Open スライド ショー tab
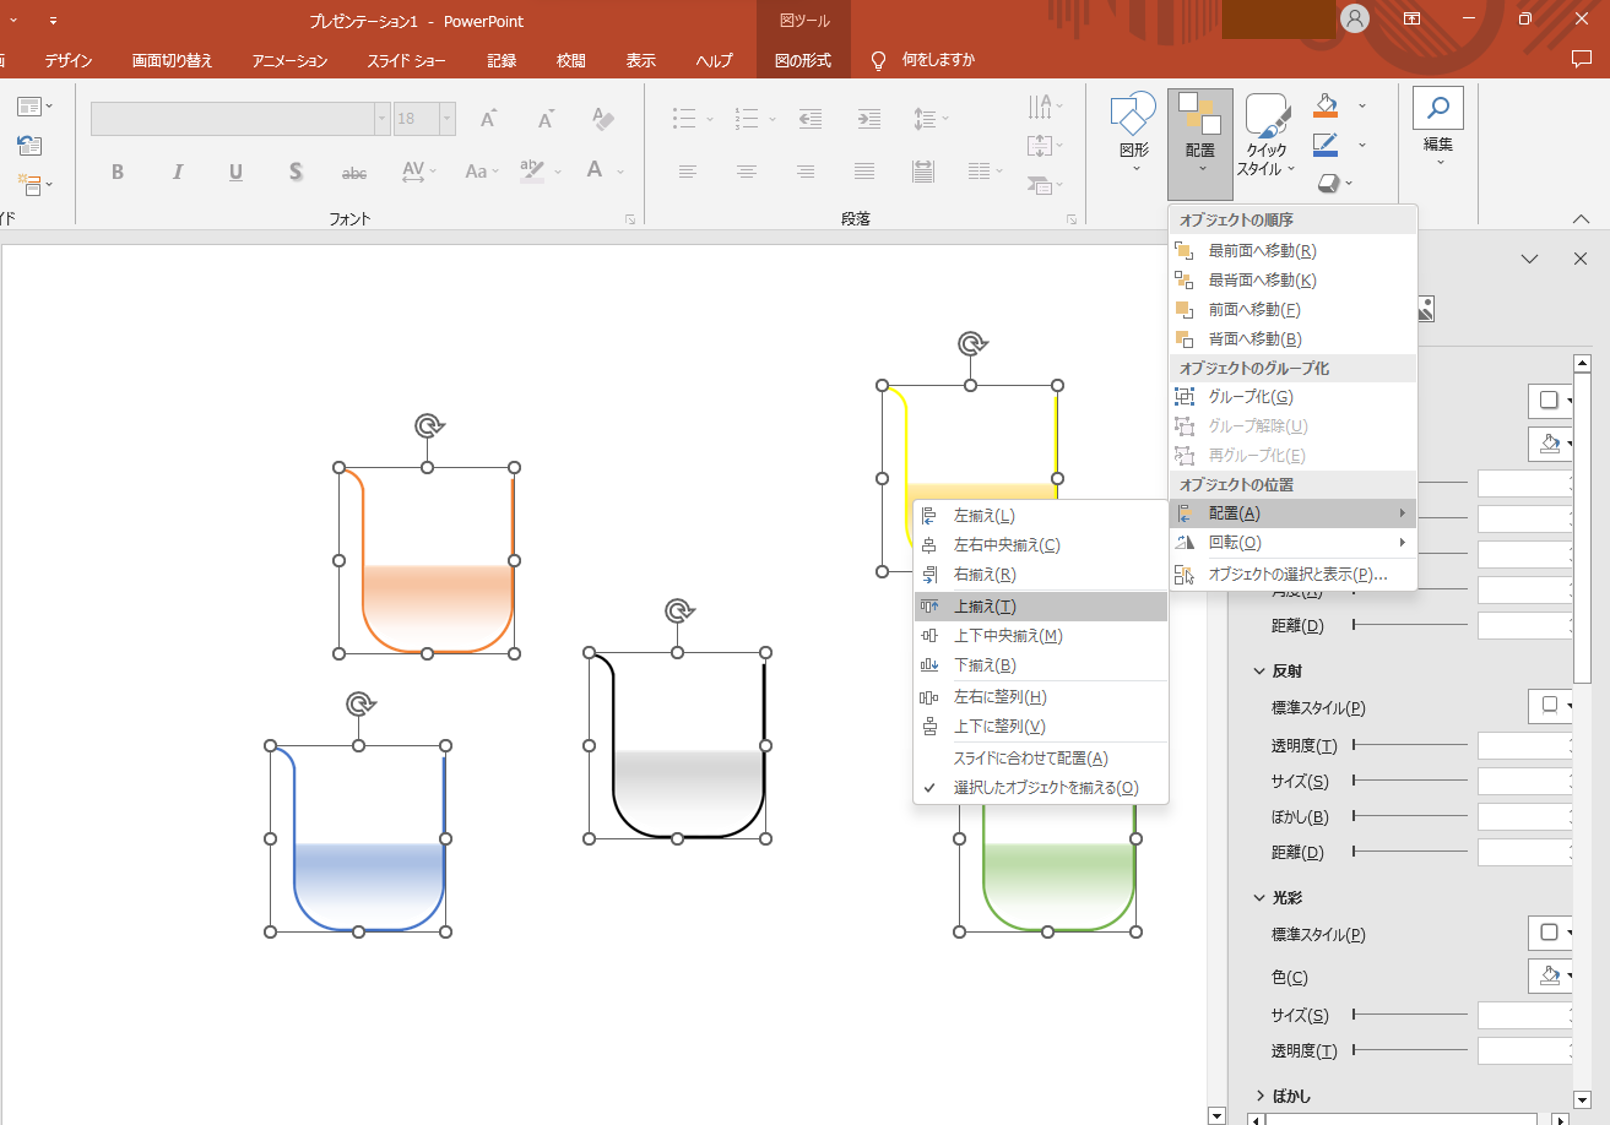The width and height of the screenshot is (1610, 1125). (406, 61)
